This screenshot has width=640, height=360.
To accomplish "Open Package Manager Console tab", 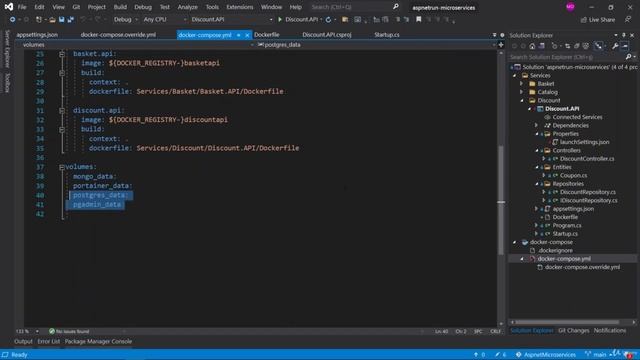I will click(x=98, y=342).
